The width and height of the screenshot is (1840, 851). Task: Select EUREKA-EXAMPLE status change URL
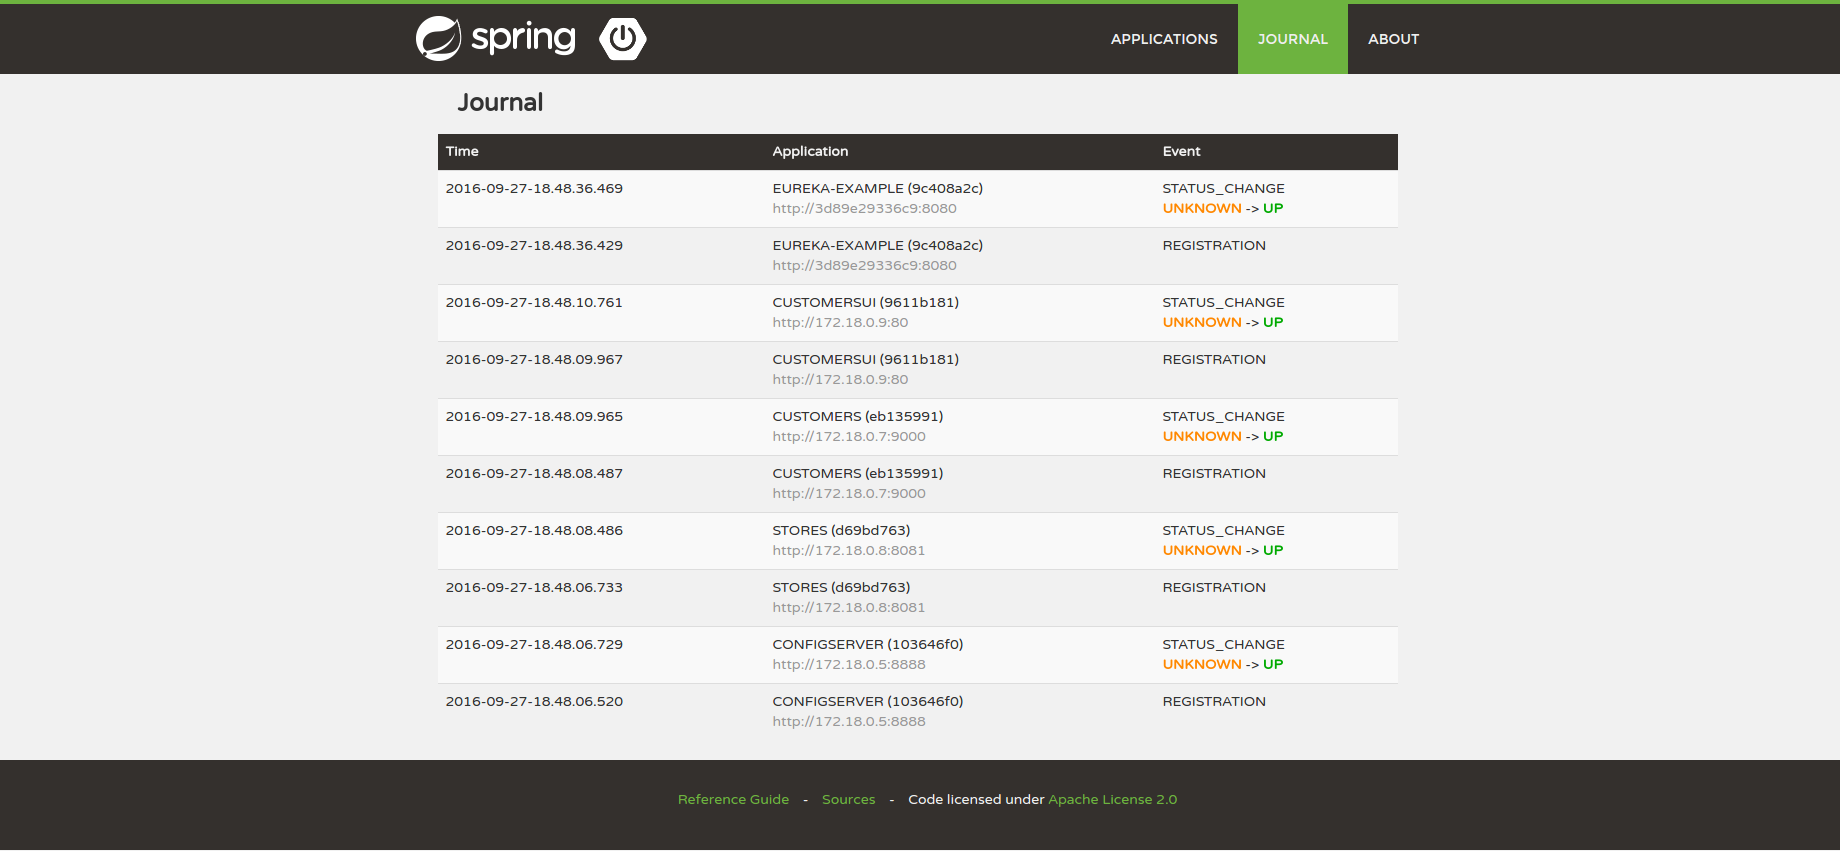(x=864, y=209)
